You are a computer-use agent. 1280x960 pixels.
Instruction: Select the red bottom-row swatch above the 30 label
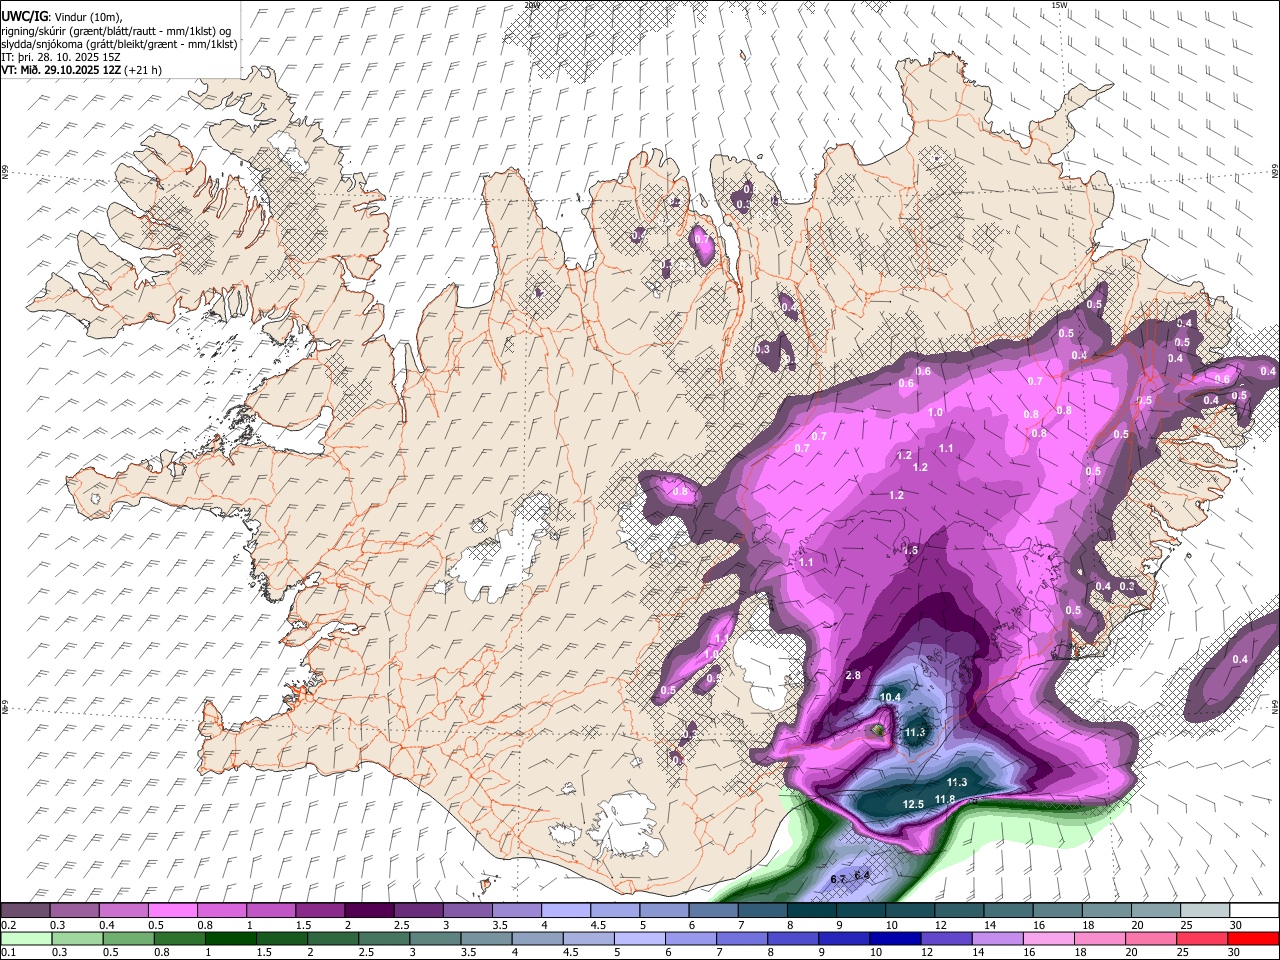[x=1253, y=939]
